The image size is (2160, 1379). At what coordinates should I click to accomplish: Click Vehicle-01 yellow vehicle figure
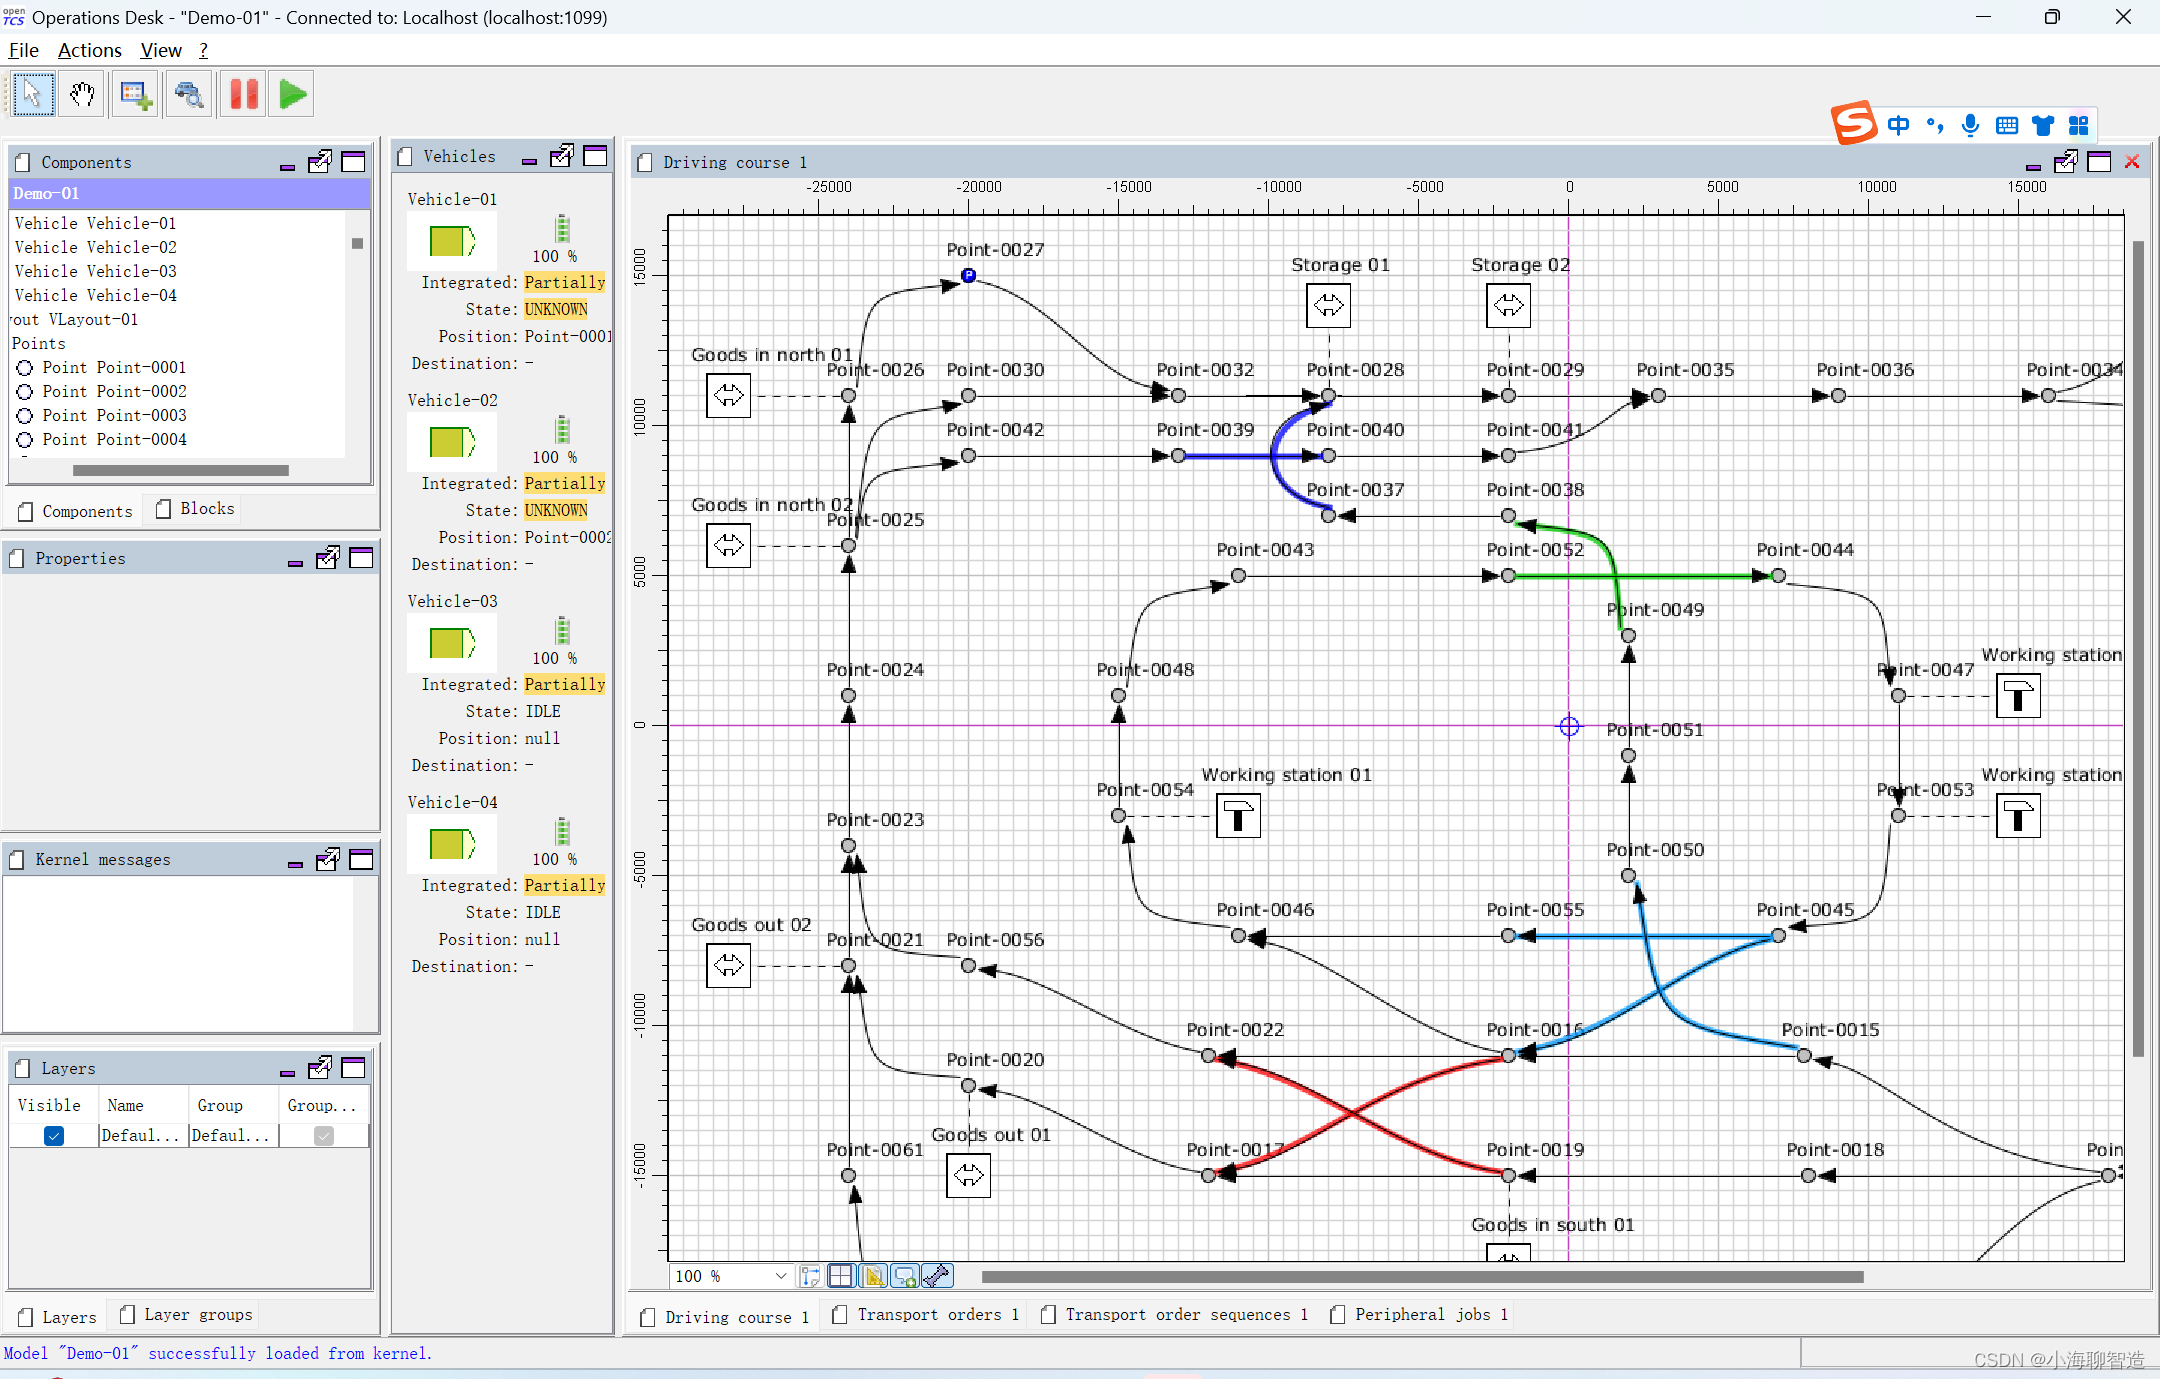pyautogui.click(x=451, y=241)
